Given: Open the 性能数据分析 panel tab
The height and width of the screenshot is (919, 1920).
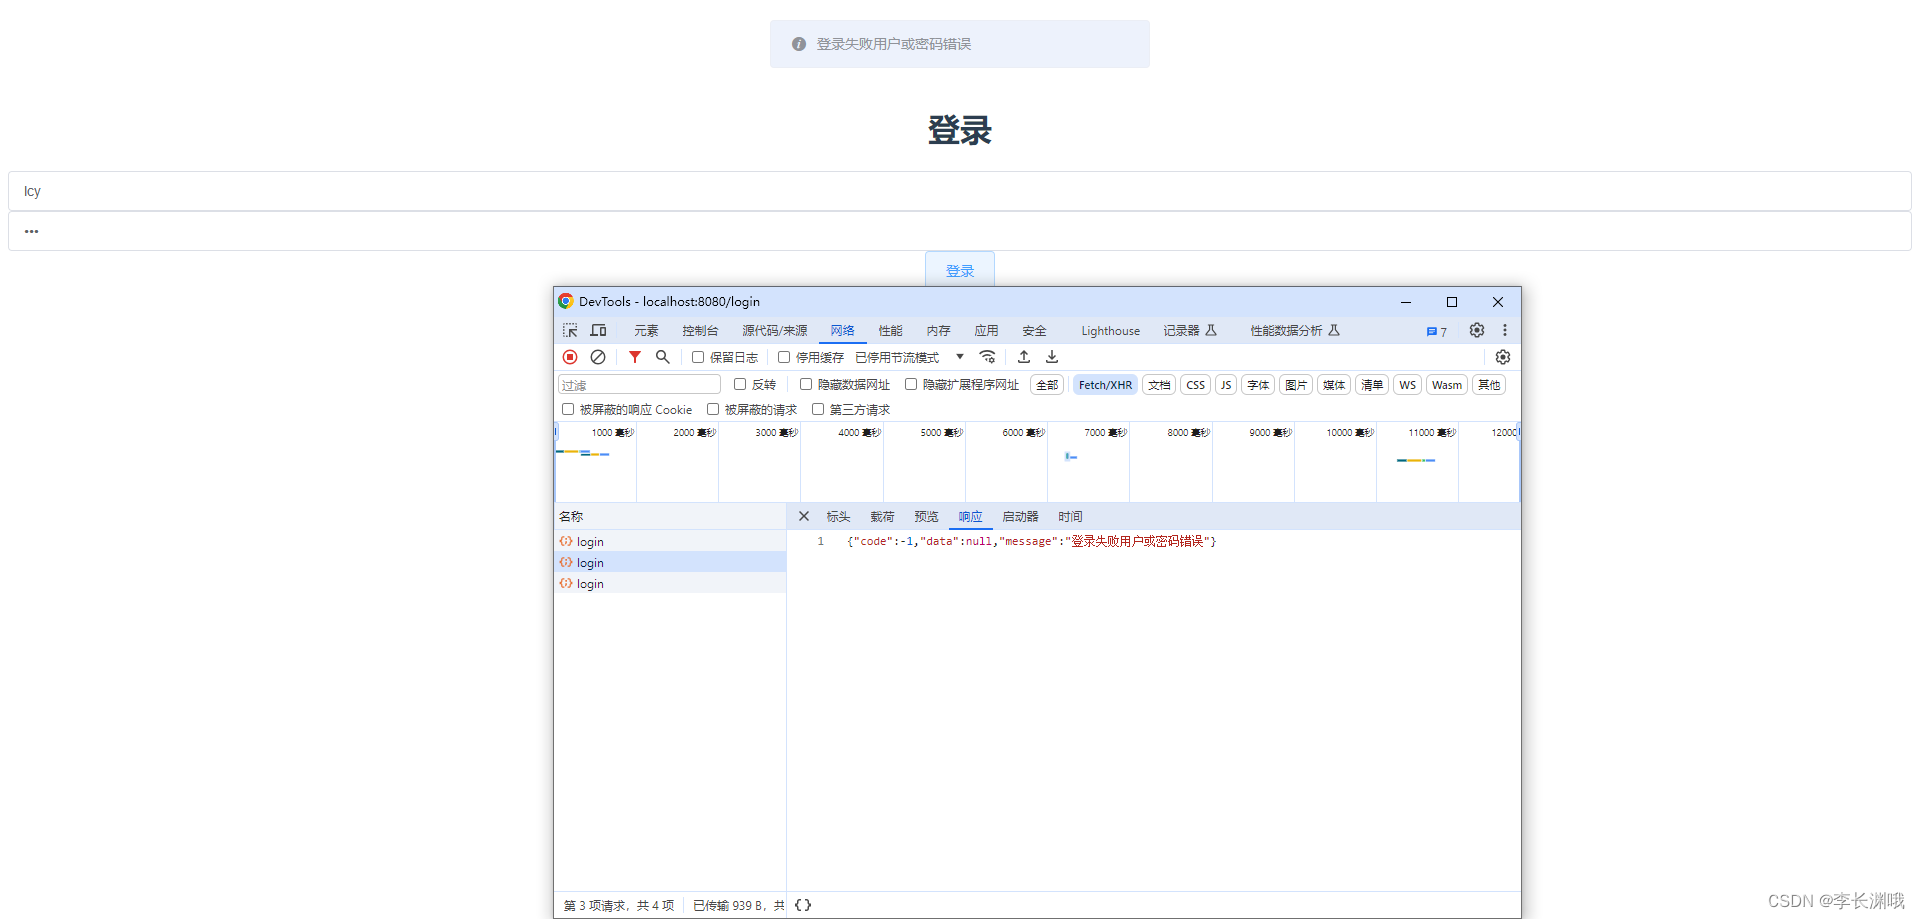Looking at the screenshot, I should click(1294, 331).
